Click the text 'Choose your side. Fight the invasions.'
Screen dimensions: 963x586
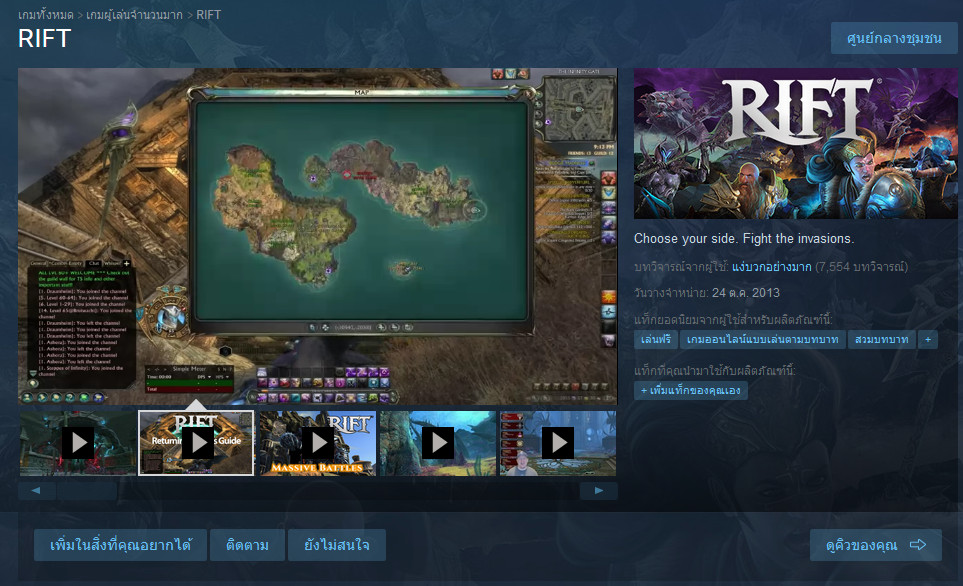(x=744, y=238)
